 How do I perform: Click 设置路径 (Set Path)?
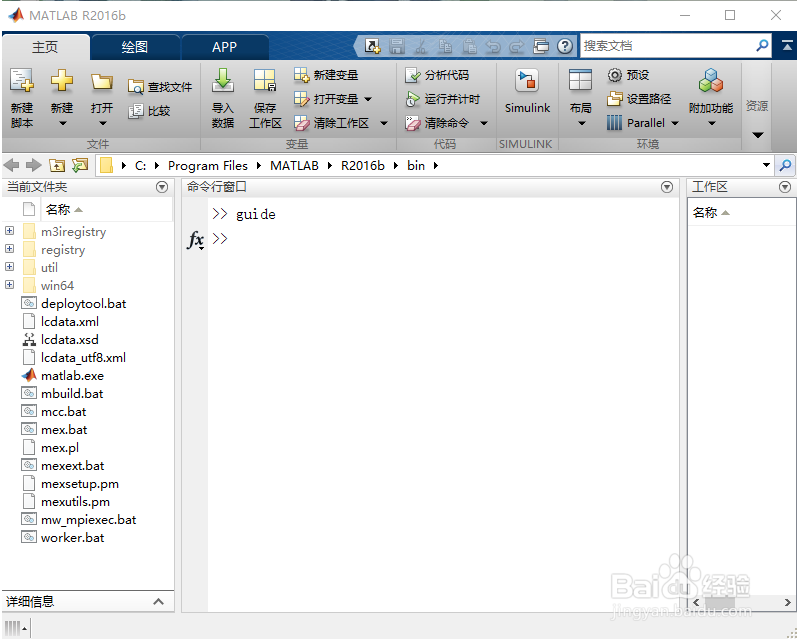639,99
